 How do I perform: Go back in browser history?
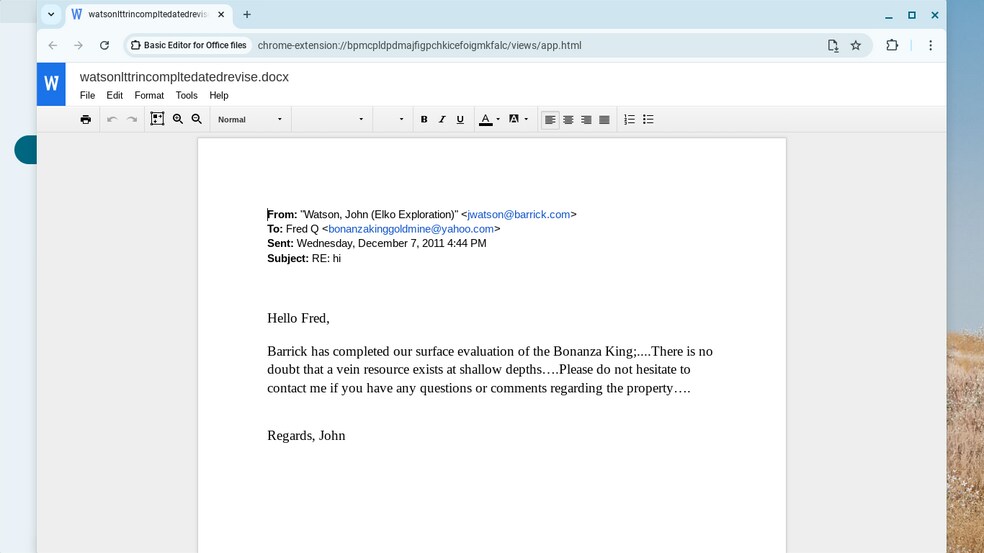pyautogui.click(x=53, y=45)
